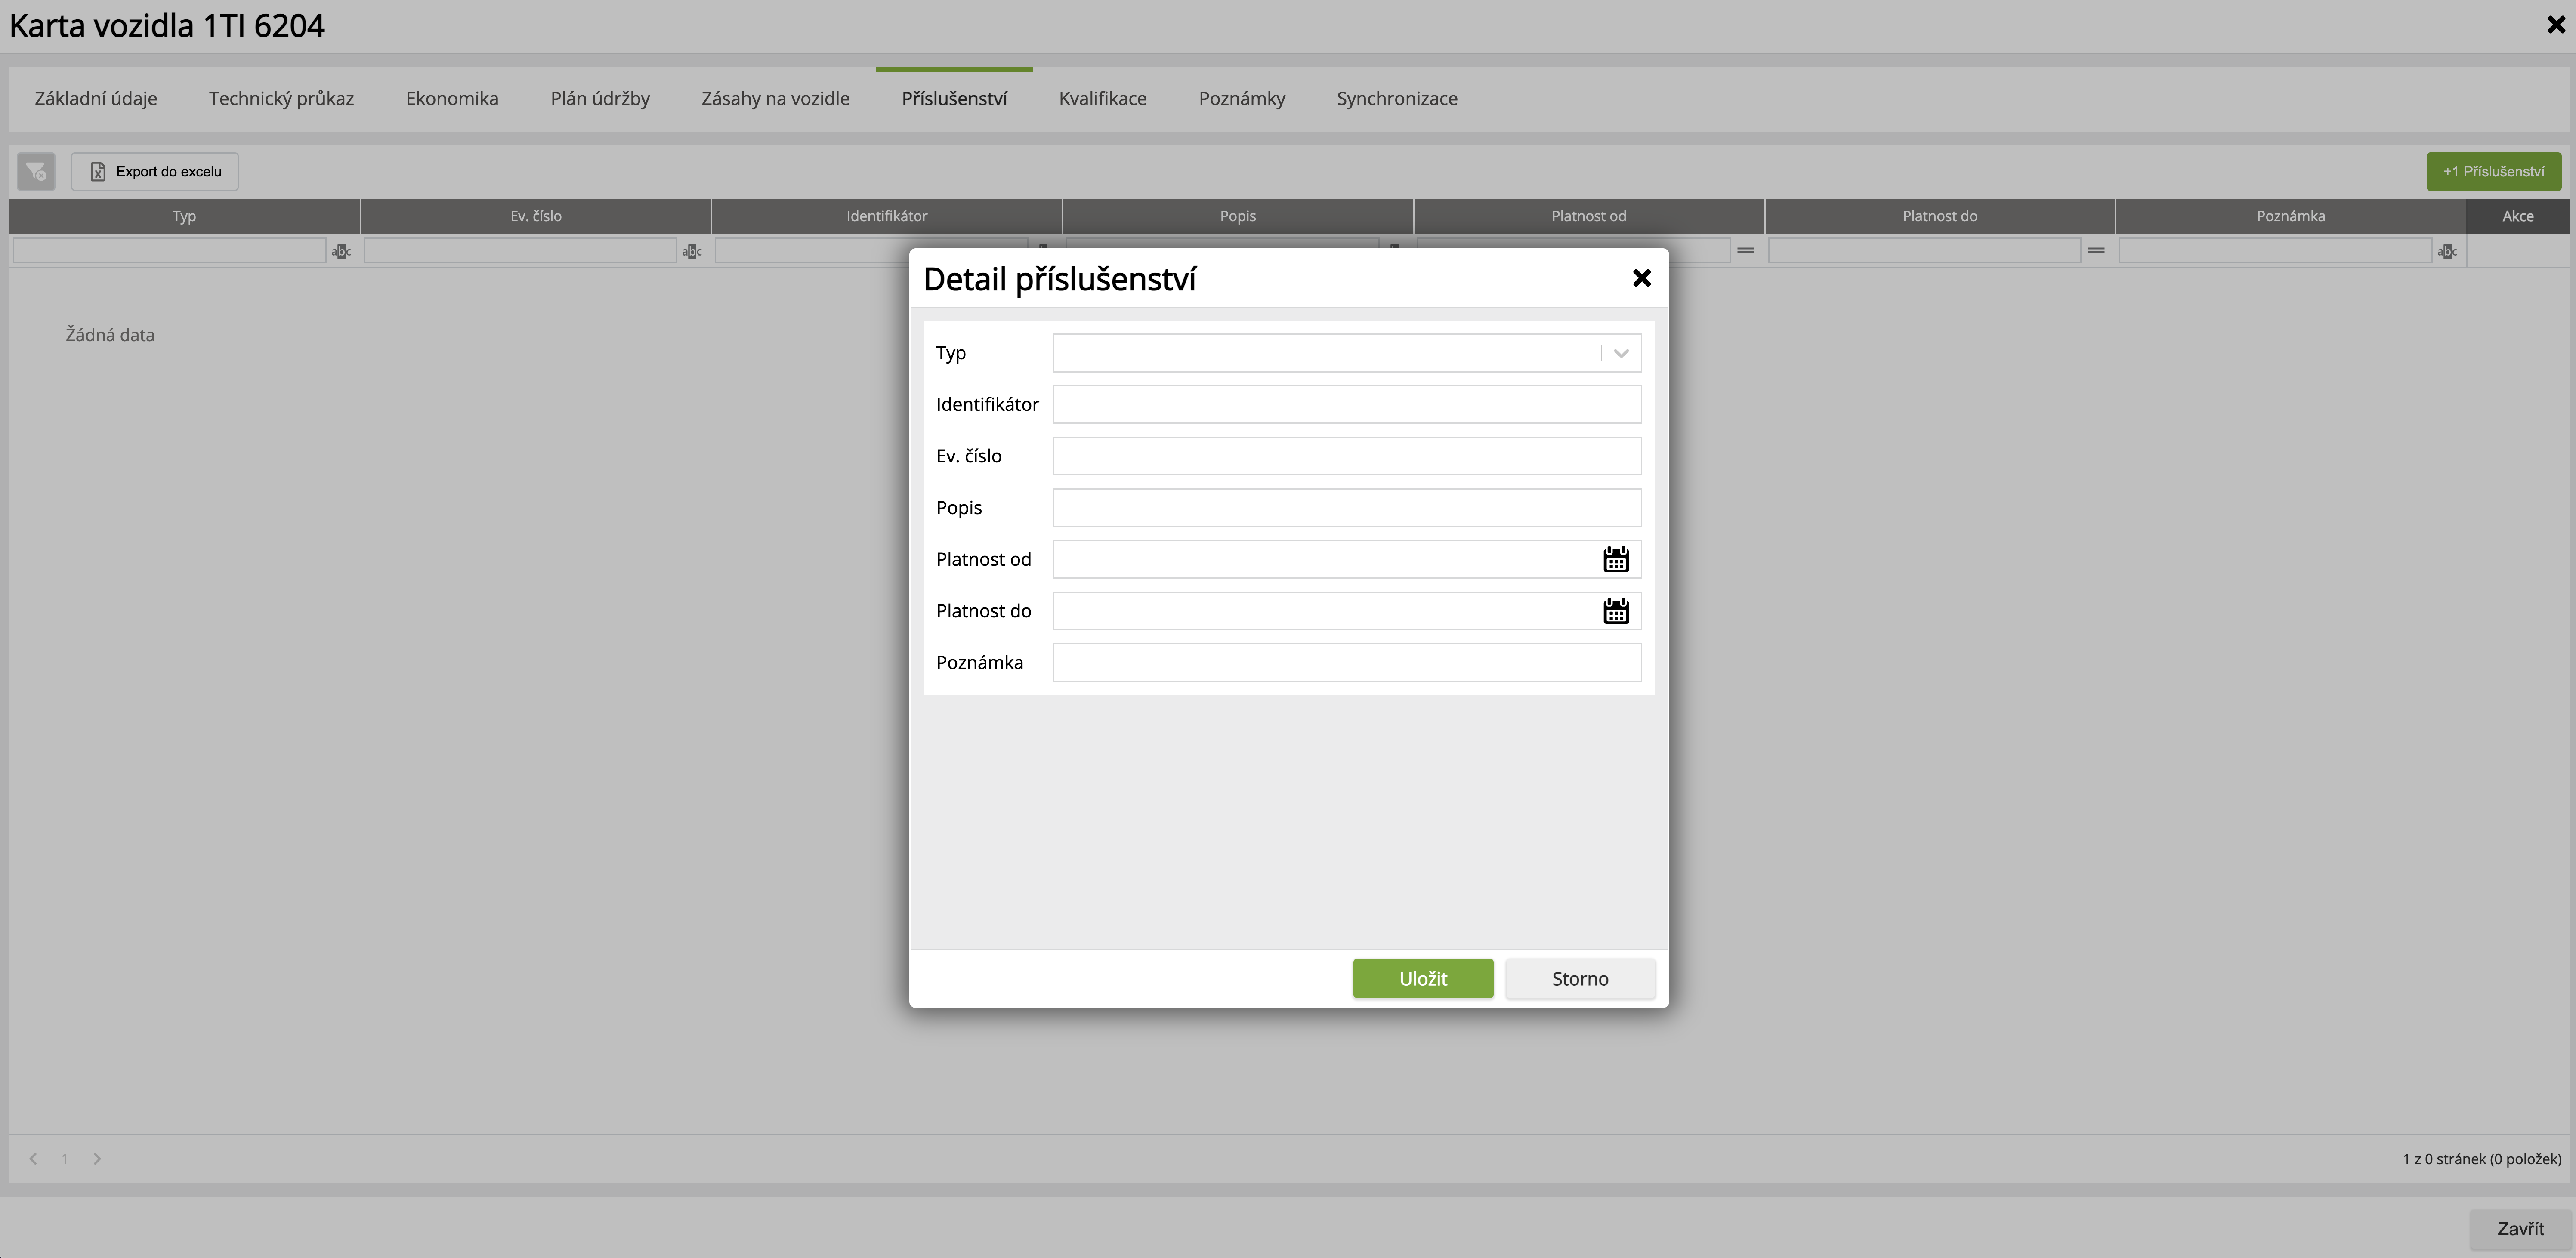Image resolution: width=2576 pixels, height=1258 pixels.
Task: Click the Typ column text filter icon
Action: point(341,251)
